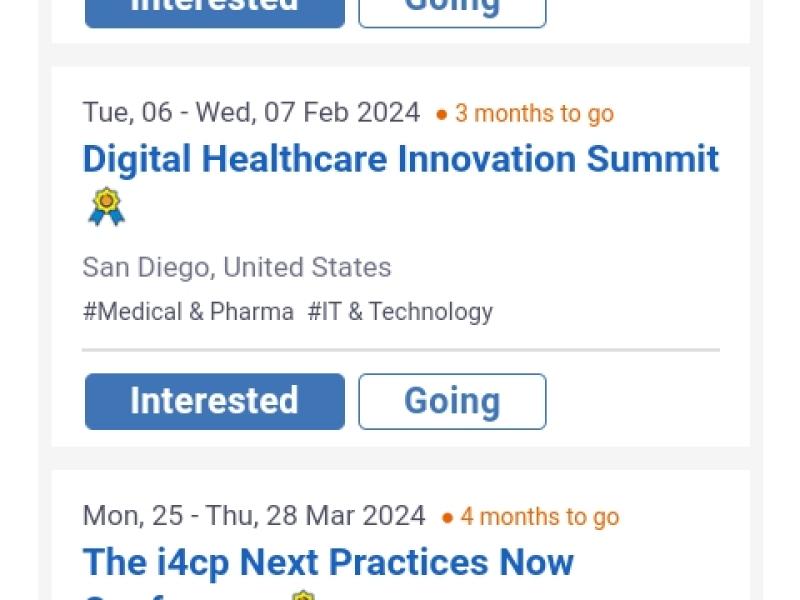The height and width of the screenshot is (600, 800).
Task: Click the divider line above the Interested button
Action: point(400,350)
